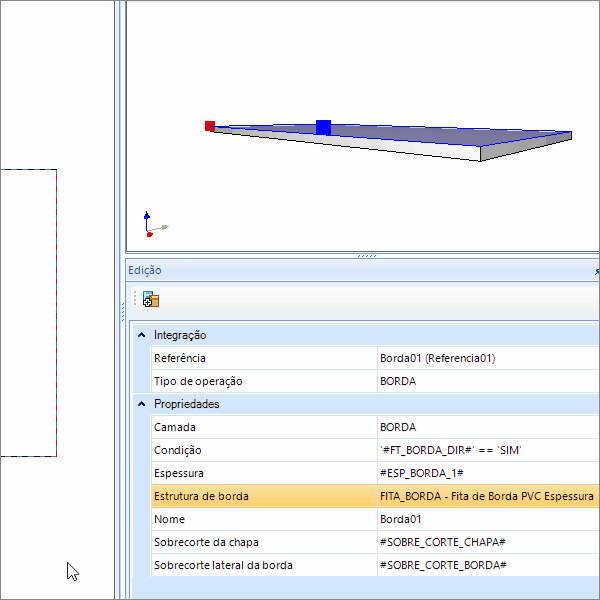The image size is (600, 600).
Task: Edit the Nome value Borda01
Action: pos(400,519)
